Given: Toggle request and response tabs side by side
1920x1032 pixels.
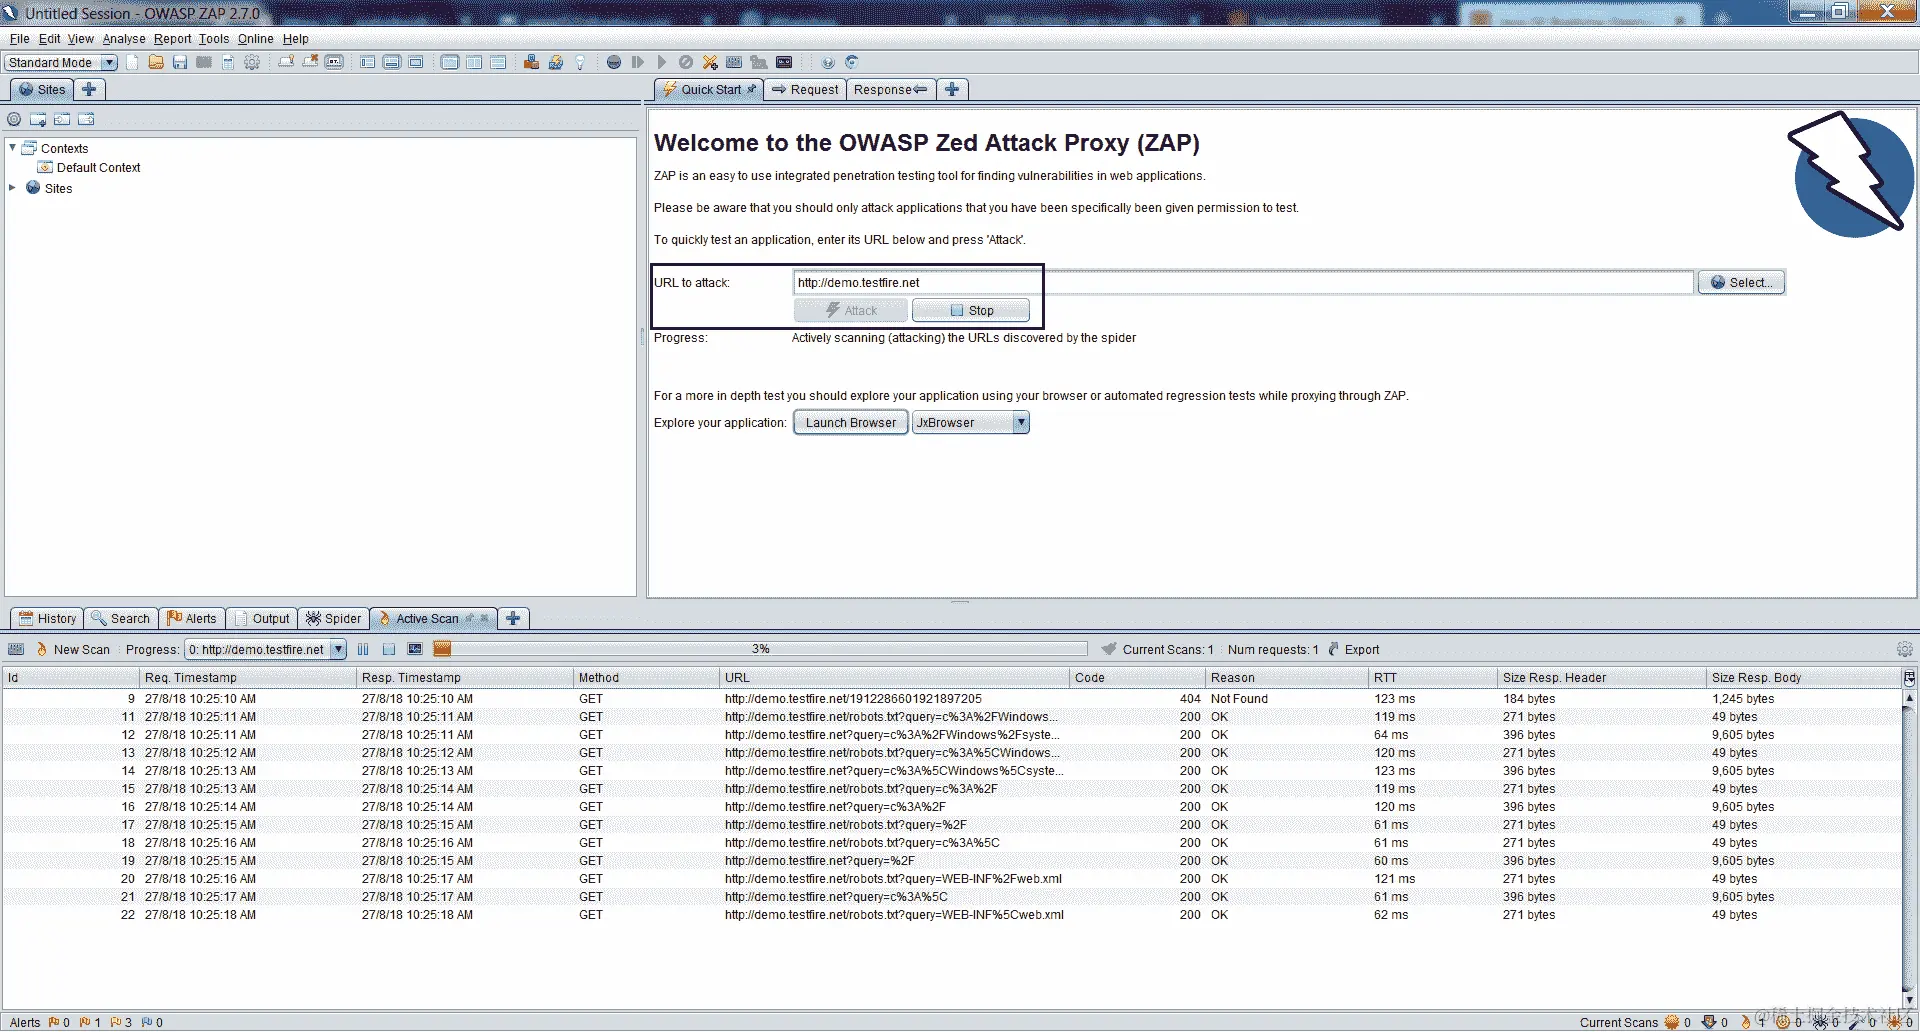Looking at the screenshot, I should pyautogui.click(x=474, y=62).
